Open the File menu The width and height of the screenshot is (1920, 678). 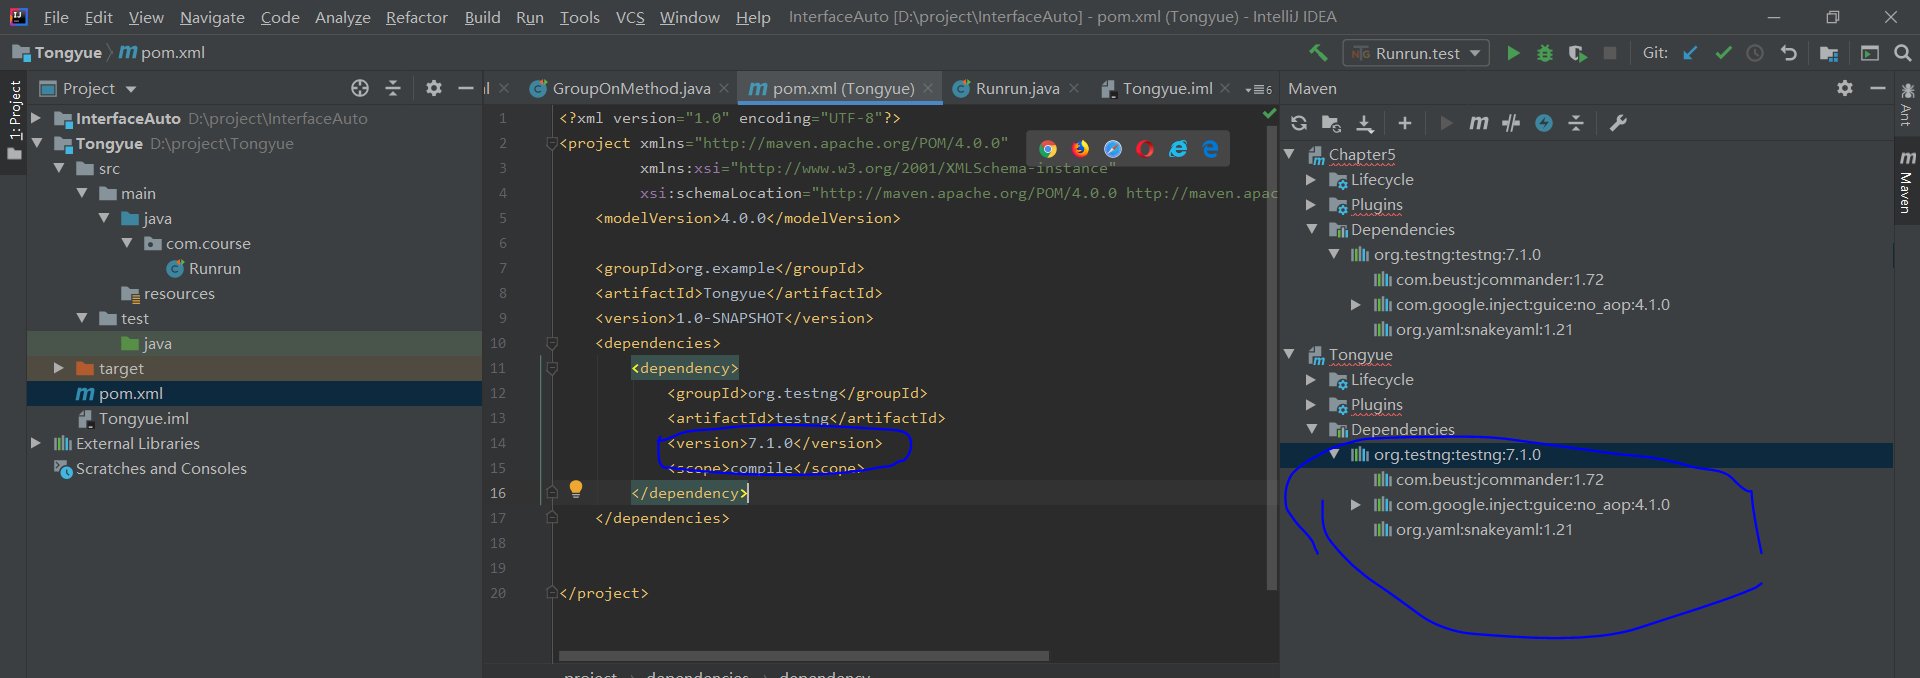tap(56, 17)
